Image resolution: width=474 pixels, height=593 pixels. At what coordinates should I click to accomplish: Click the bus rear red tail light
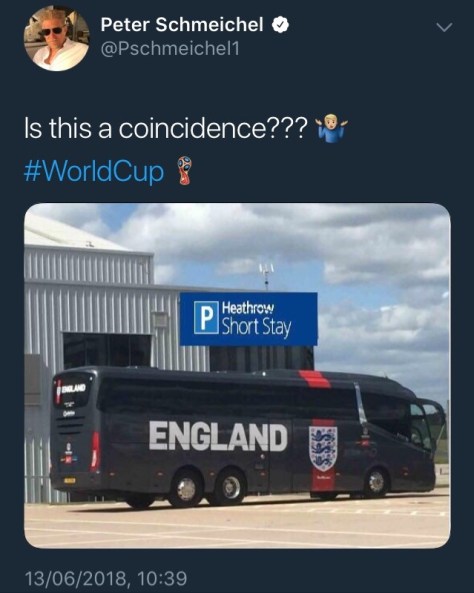tap(95, 451)
